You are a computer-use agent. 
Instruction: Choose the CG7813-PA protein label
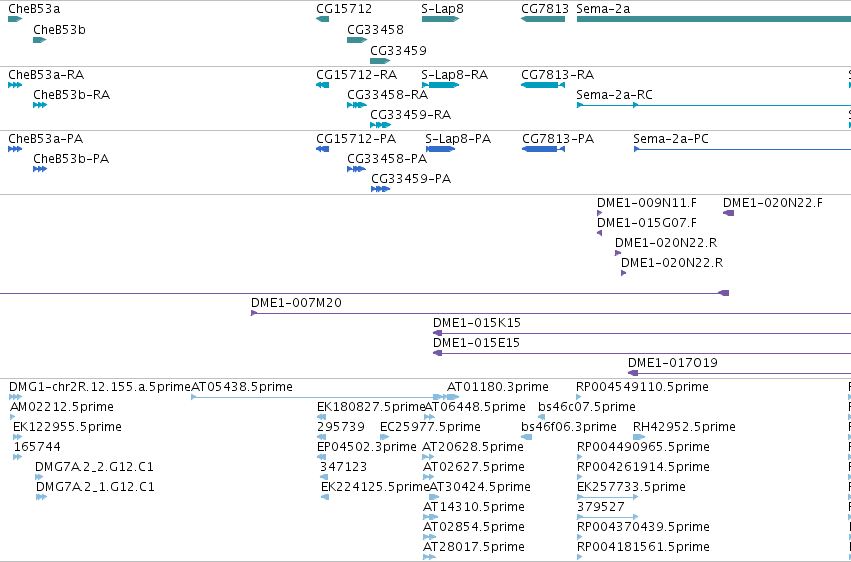point(558,139)
